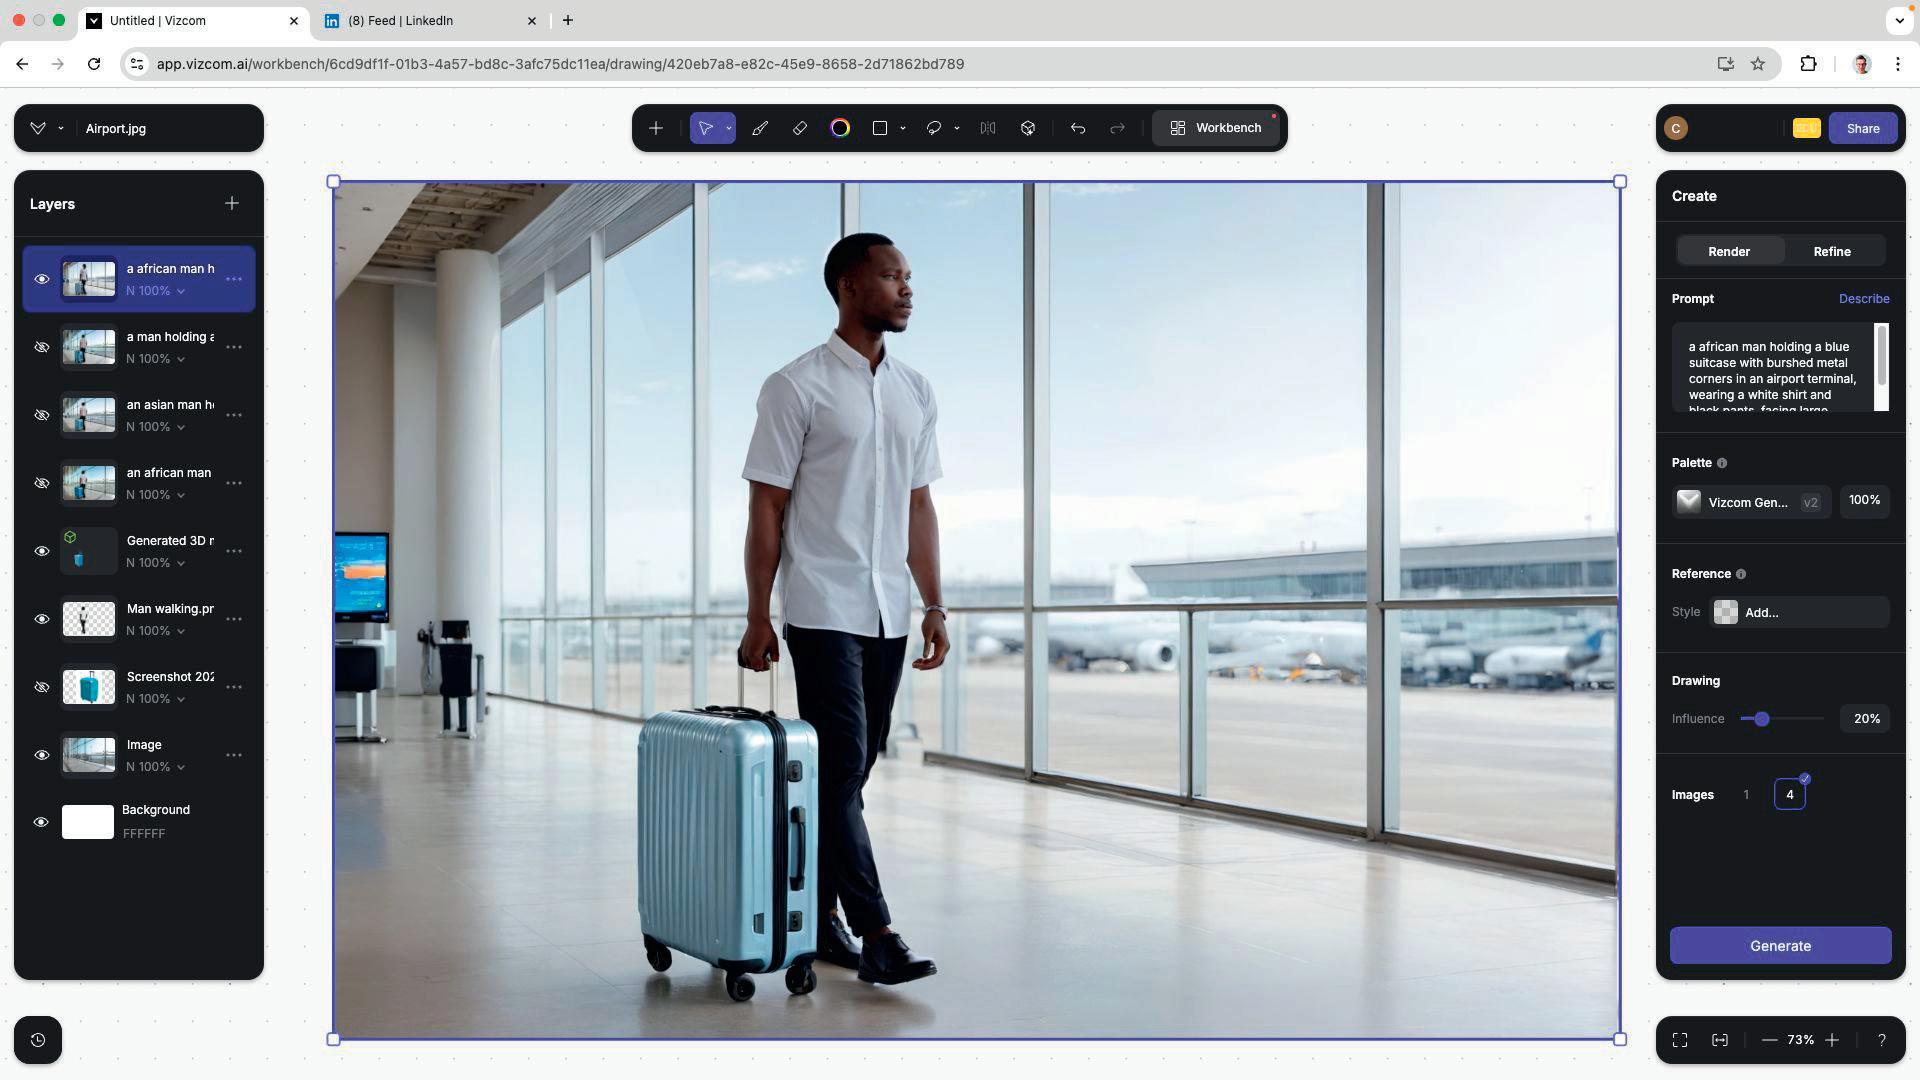This screenshot has width=1920, height=1080.
Task: Click the undo arrow
Action: (x=1078, y=128)
